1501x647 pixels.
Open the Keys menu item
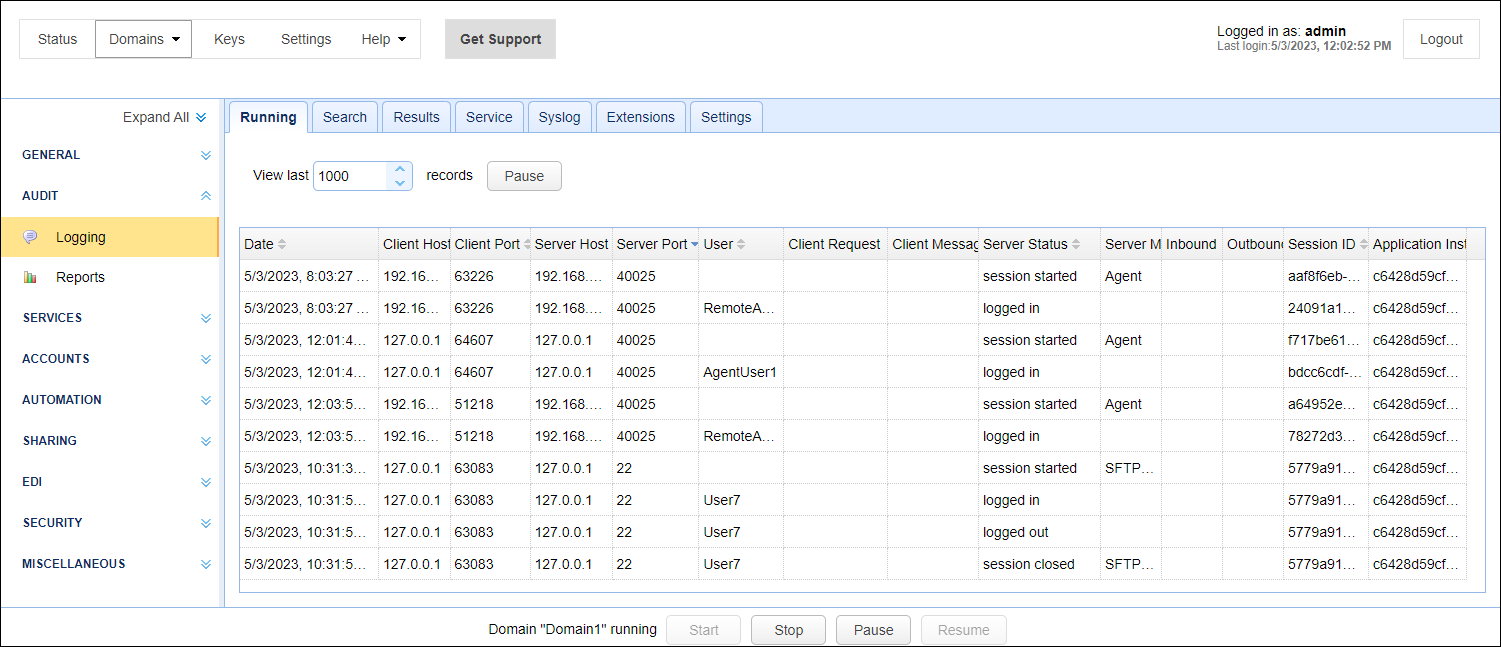229,39
